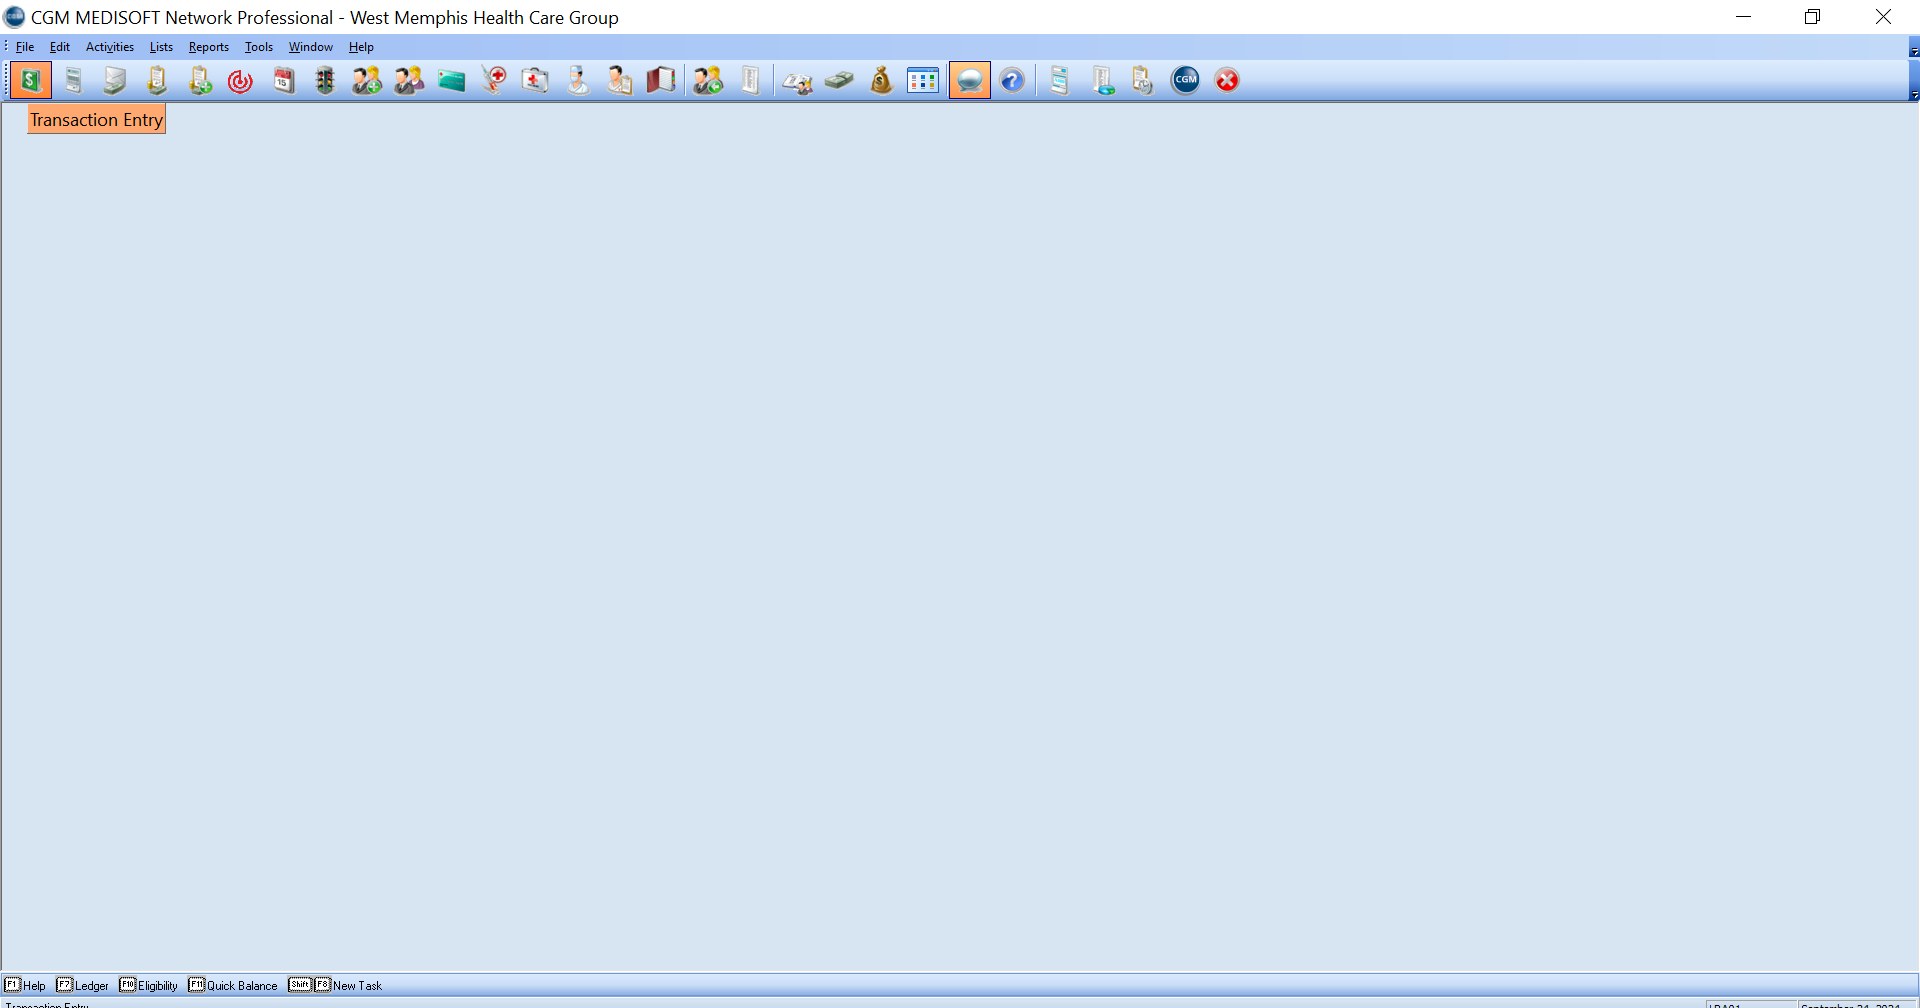Click Patient Quick Entry add-people icon
Image resolution: width=1920 pixels, height=1008 pixels.
pyautogui.click(x=366, y=80)
